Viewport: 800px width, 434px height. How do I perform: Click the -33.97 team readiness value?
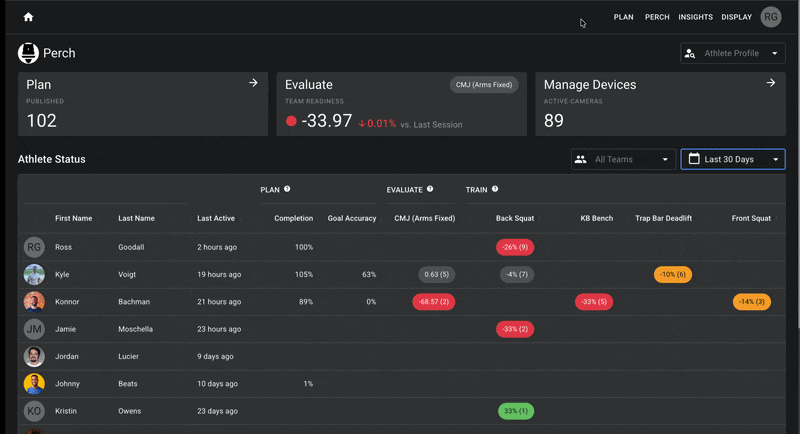tap(327, 121)
